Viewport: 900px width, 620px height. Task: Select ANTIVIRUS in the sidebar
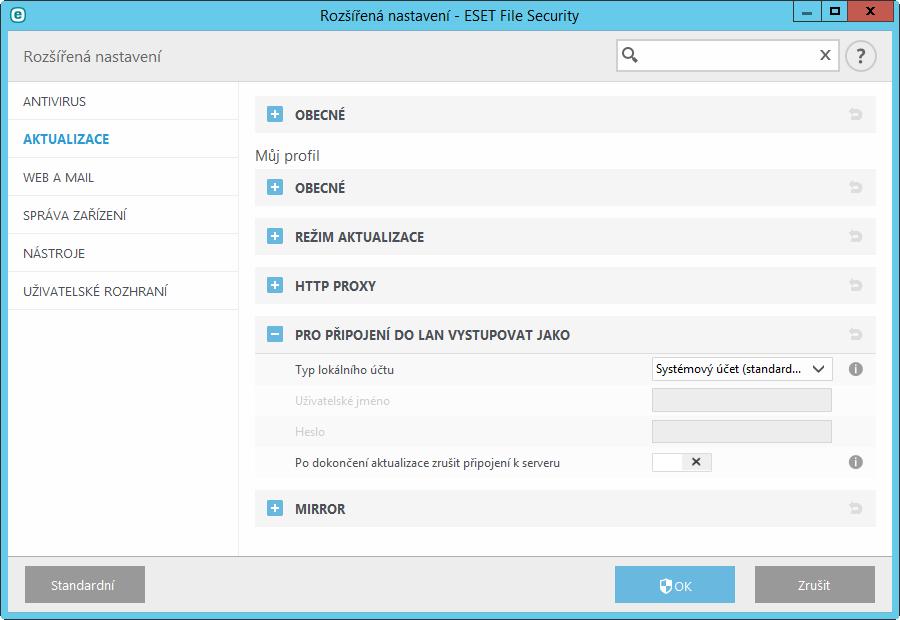123,101
